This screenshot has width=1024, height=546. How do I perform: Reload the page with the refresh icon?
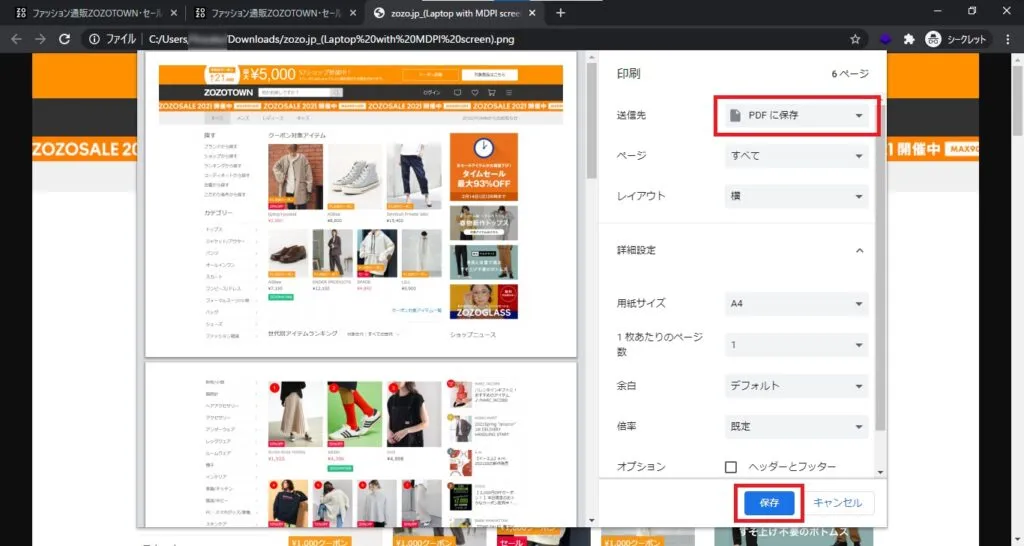64,39
